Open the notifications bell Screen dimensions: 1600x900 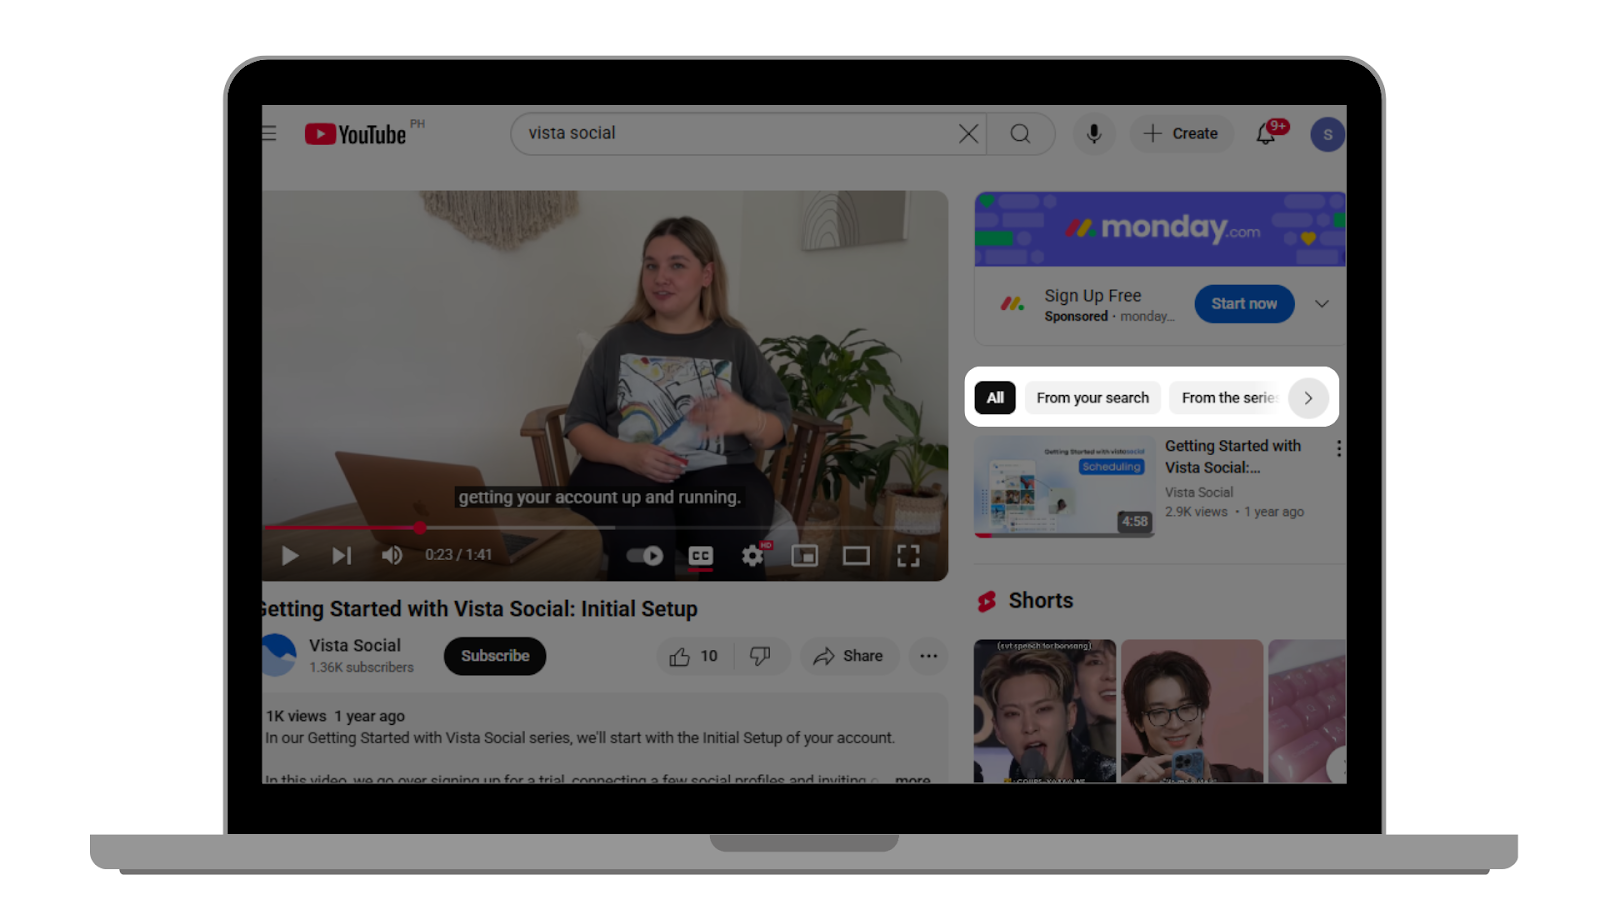click(x=1266, y=134)
